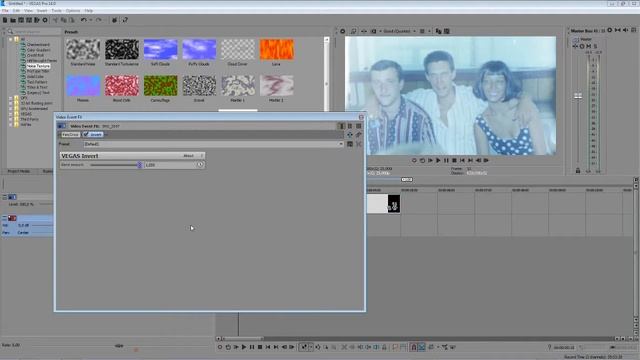Click the Video Output FX icon above preview
The height and width of the screenshot is (360, 640).
click(364, 31)
